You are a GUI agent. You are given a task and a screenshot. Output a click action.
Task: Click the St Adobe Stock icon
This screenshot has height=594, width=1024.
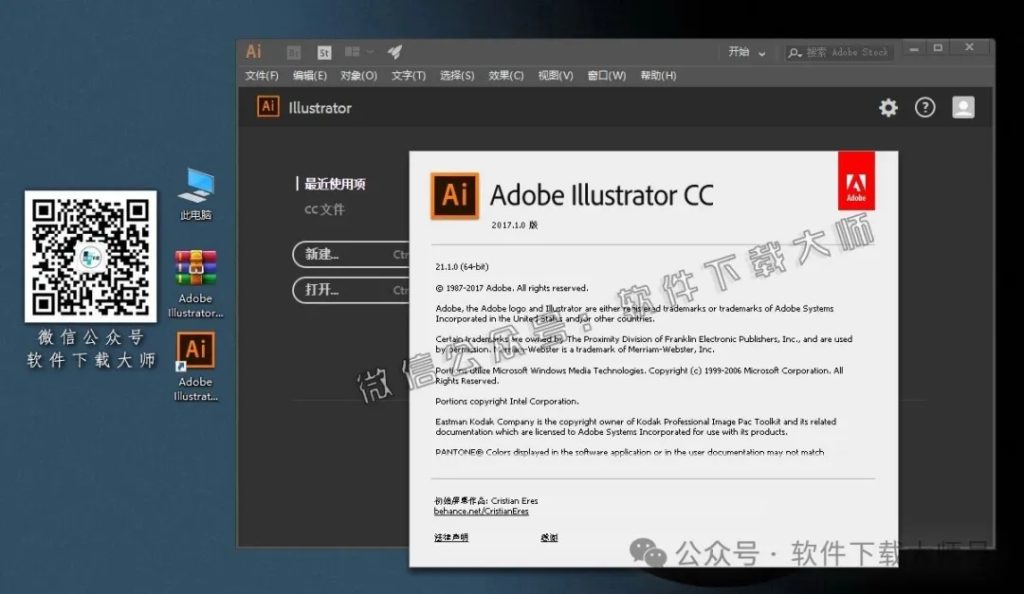point(323,50)
